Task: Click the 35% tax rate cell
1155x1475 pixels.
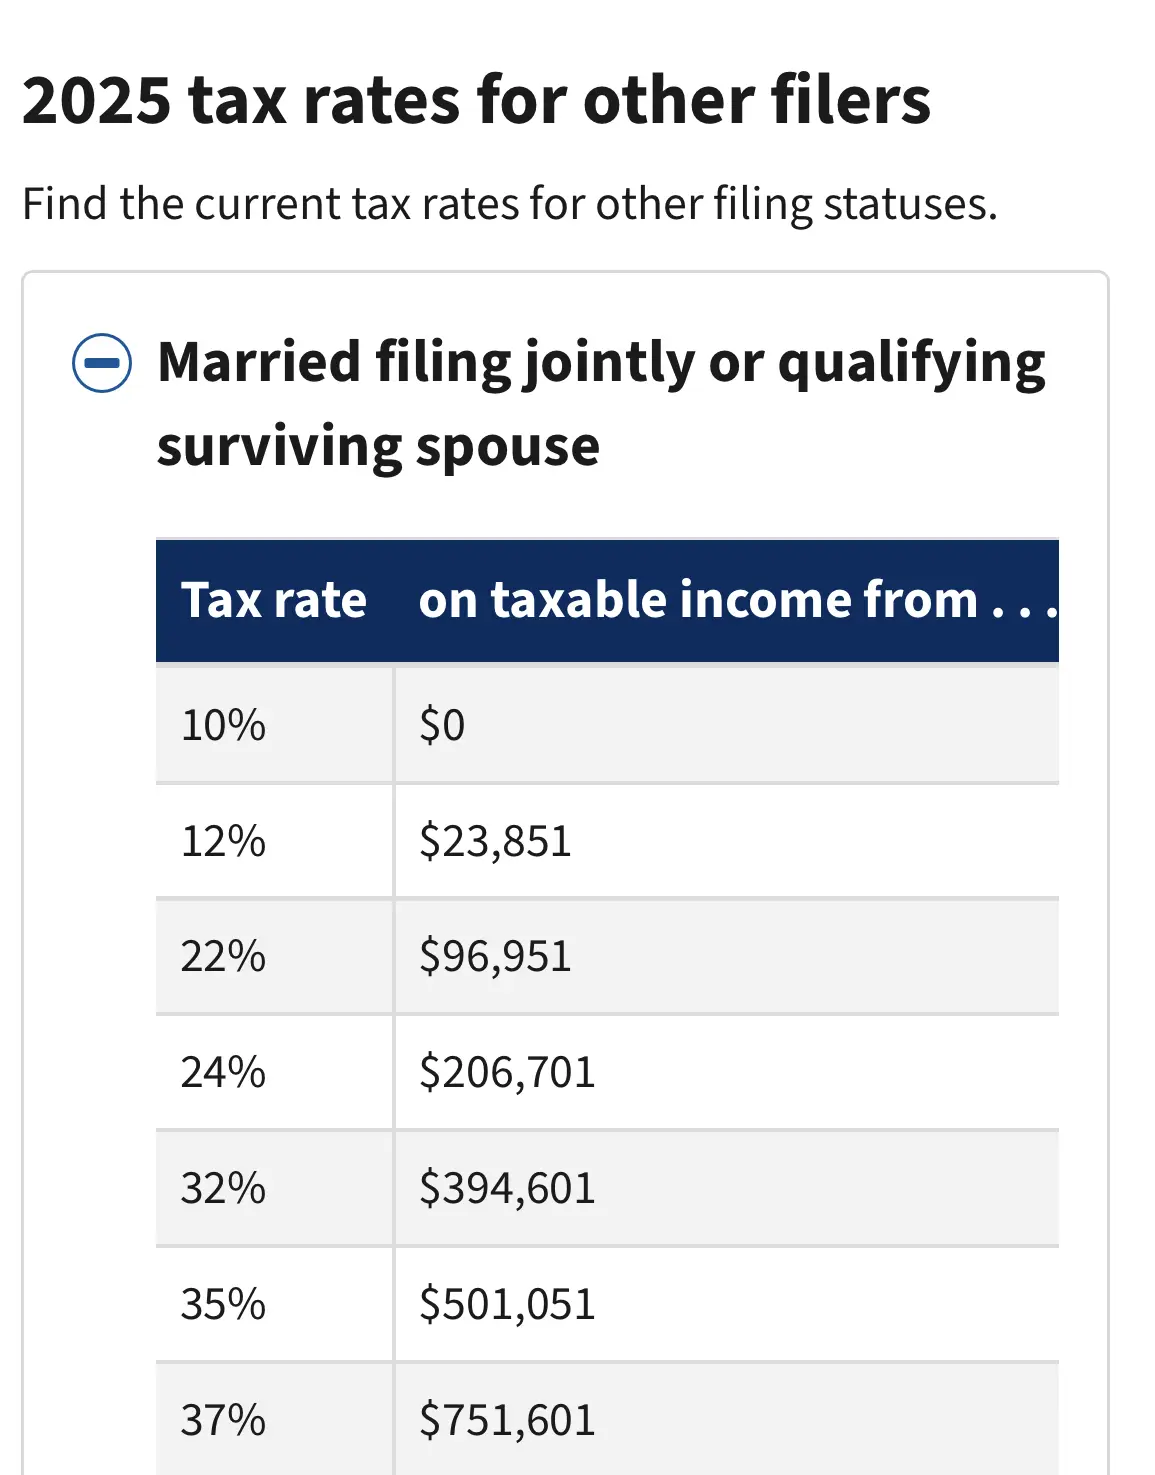Action: pos(275,1305)
